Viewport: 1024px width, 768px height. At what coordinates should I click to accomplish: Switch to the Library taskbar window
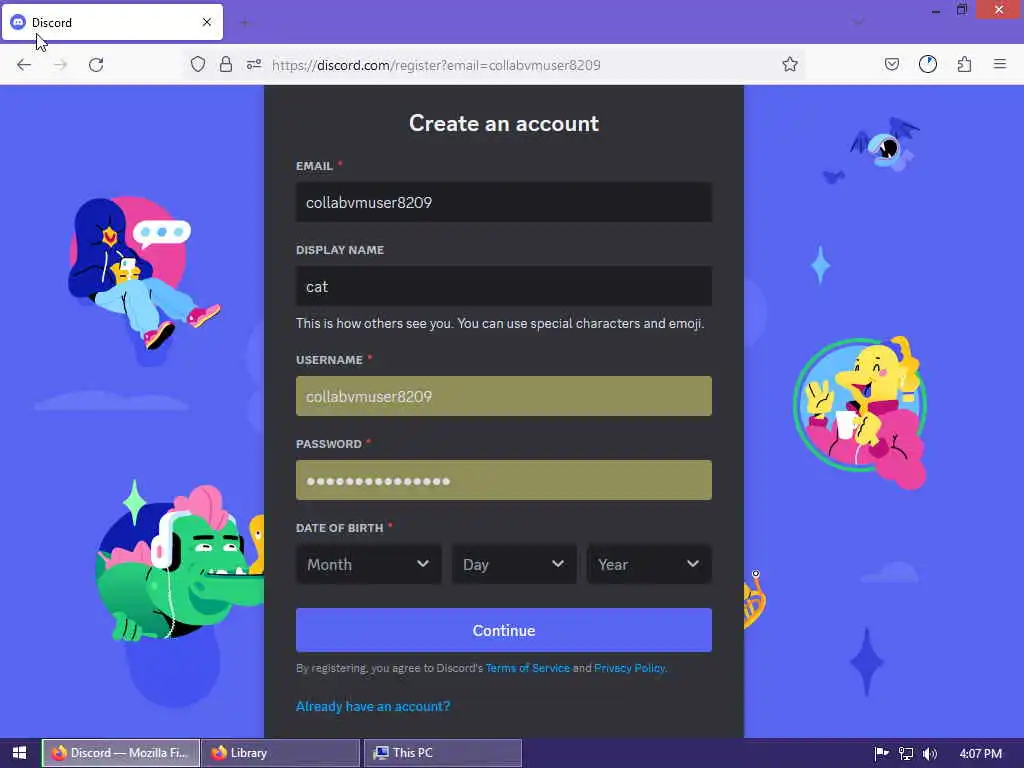tap(281, 753)
